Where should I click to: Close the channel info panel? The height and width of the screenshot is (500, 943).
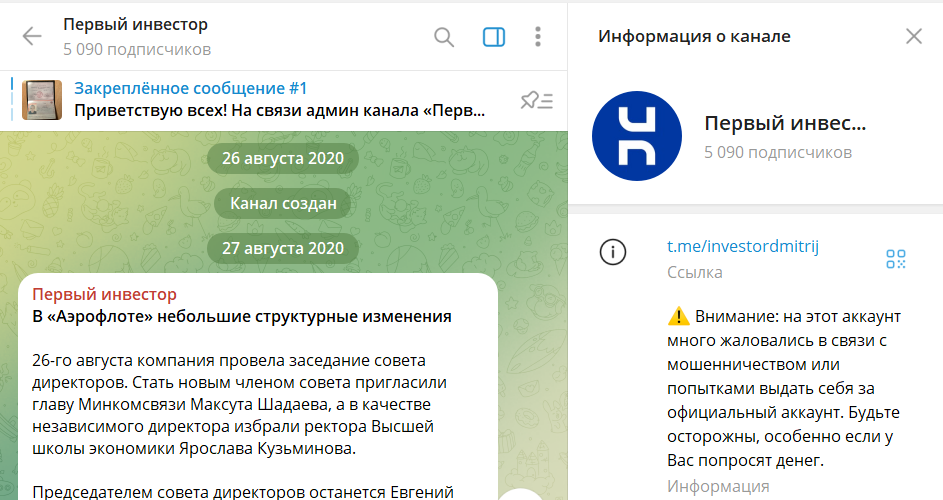pyautogui.click(x=914, y=36)
